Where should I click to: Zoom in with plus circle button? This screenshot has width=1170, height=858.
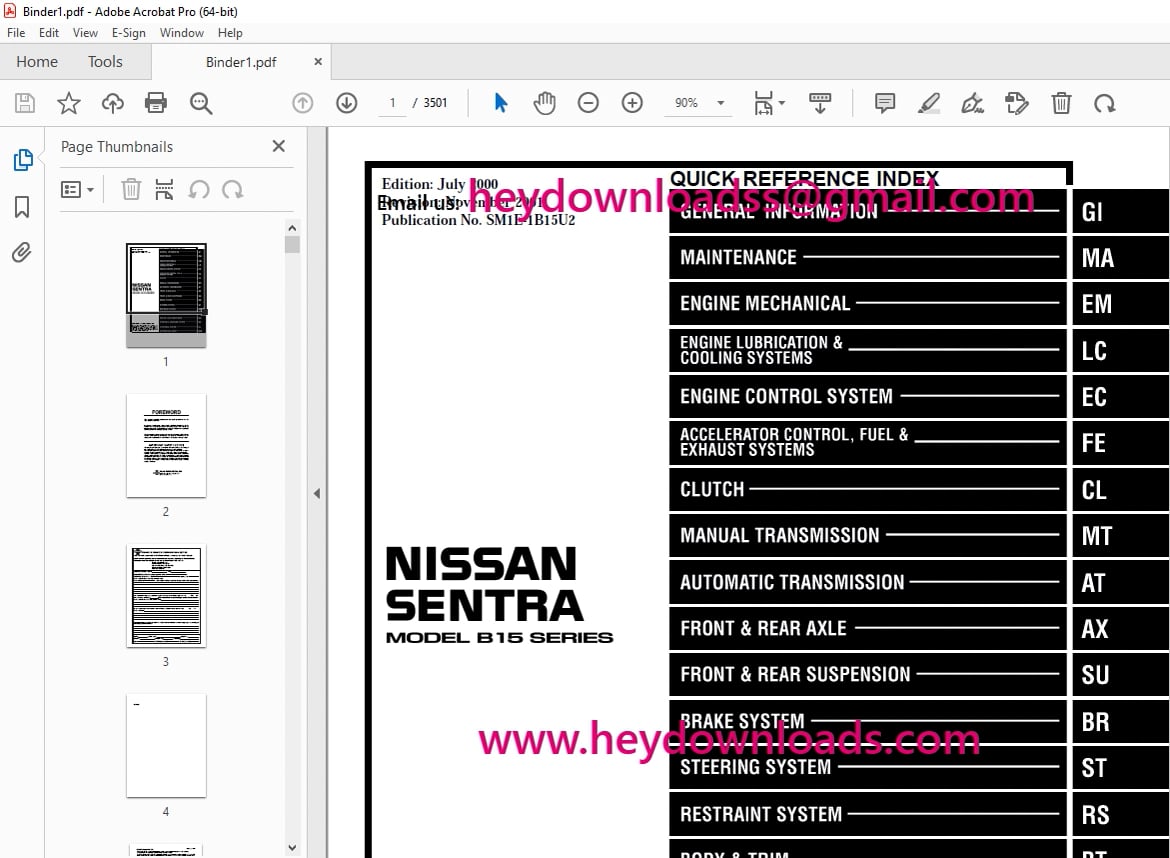(x=632, y=103)
